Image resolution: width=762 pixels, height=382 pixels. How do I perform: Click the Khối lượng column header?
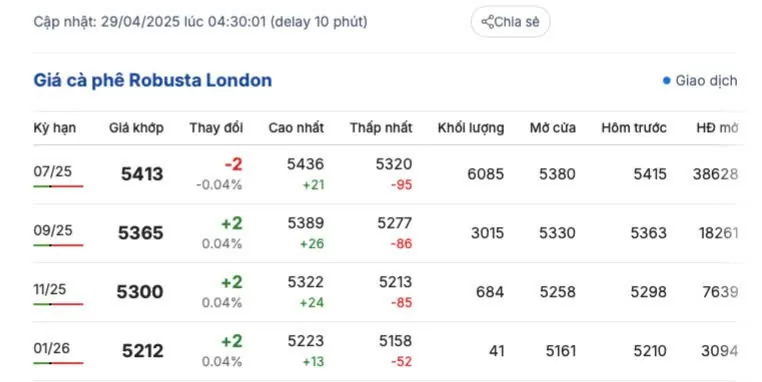tap(471, 128)
